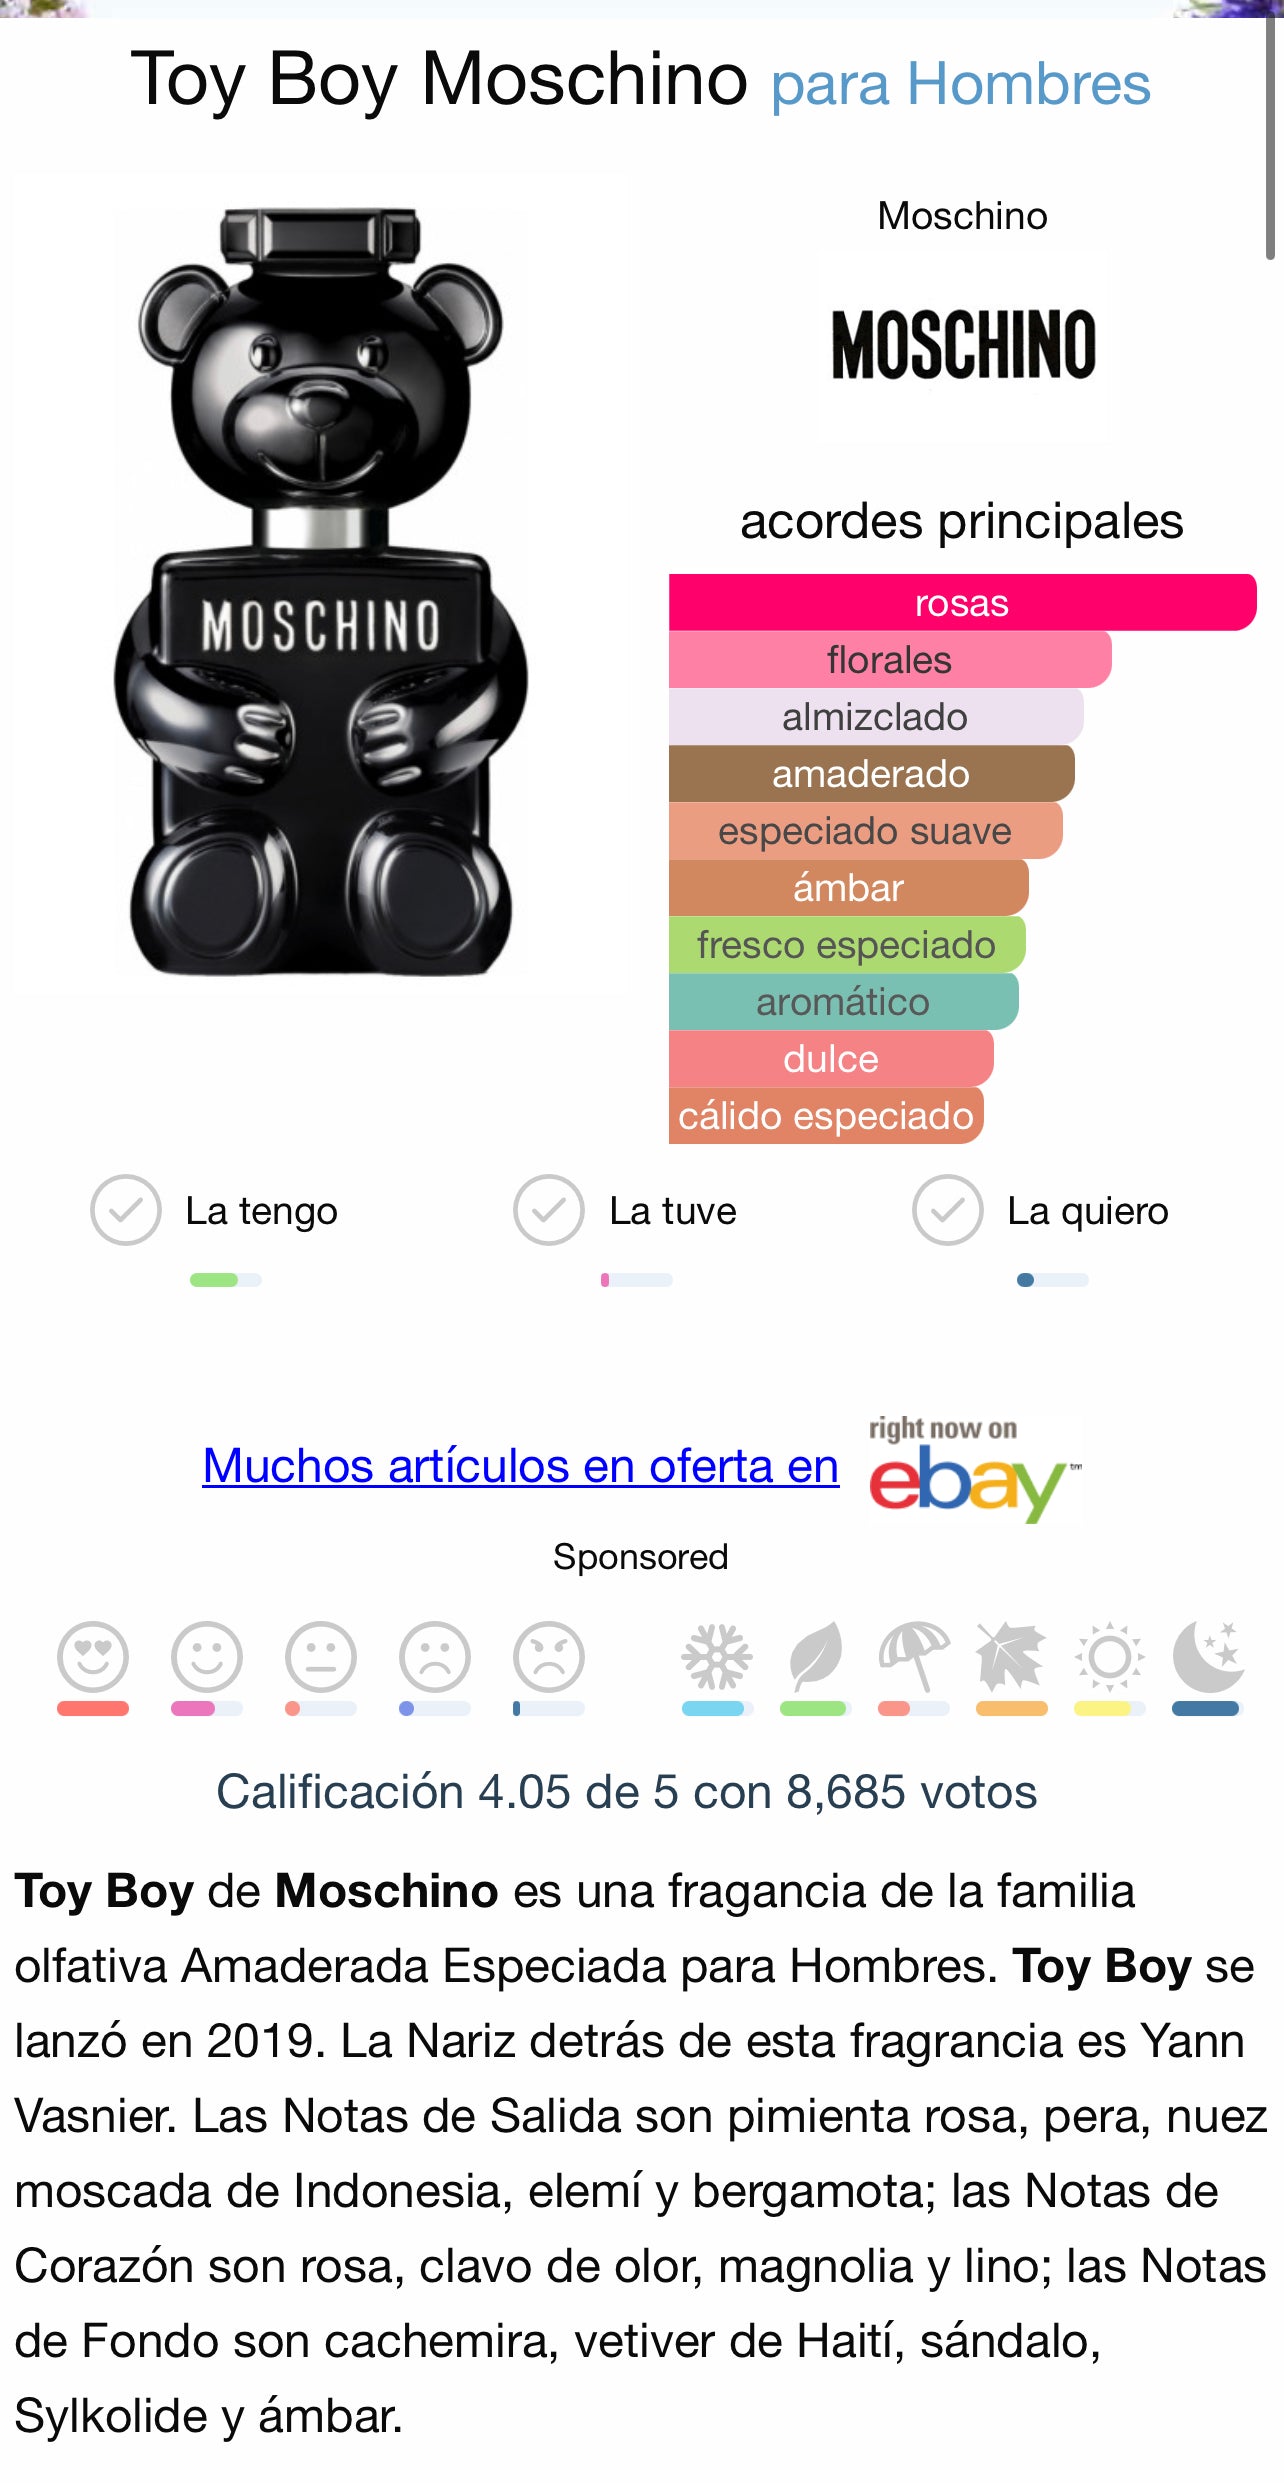Open the Muchos artículos en oferta link

coord(520,1466)
